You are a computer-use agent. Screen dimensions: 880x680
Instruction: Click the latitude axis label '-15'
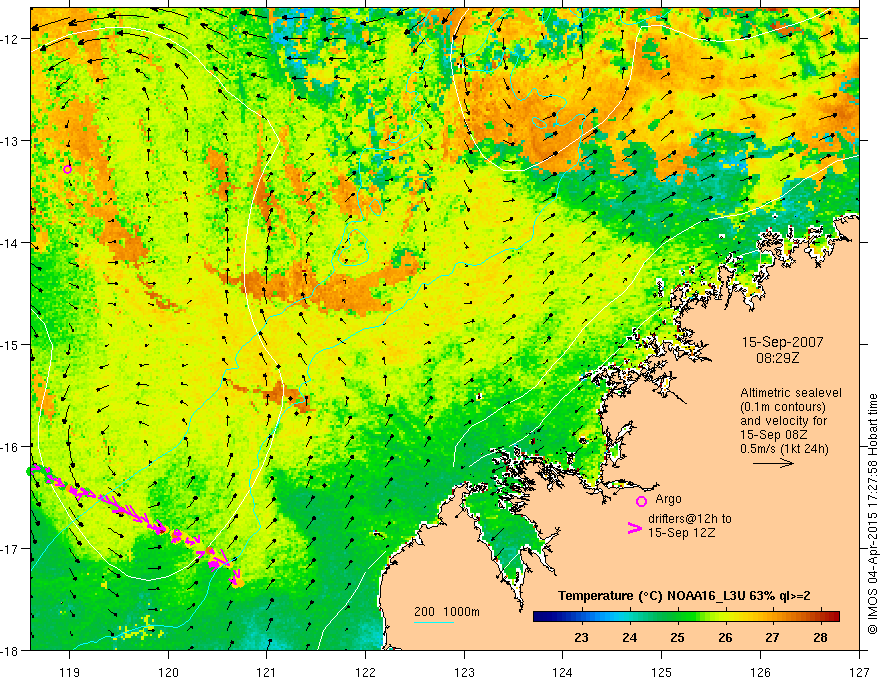coord(10,345)
